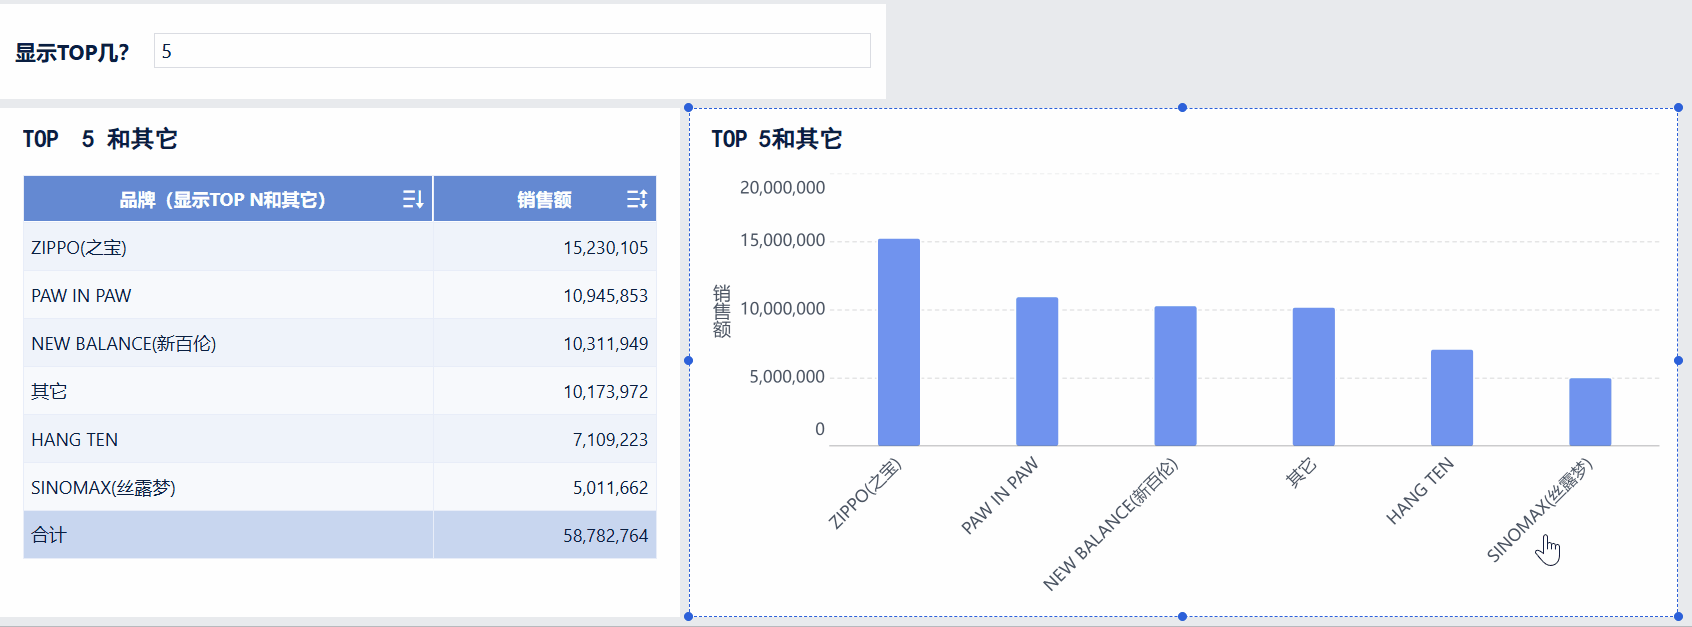Select the SINOMAX(丝露梦) table cell
The width and height of the screenshot is (1692, 627).
click(228, 487)
